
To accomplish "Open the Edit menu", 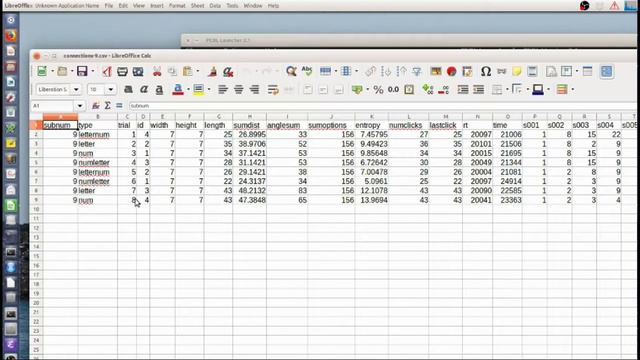I will [123, 6].
